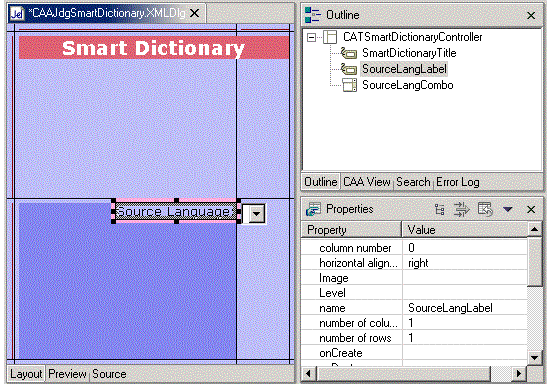Select the Source Language label in layout
Screen dimensions: 547x384
pos(176,211)
